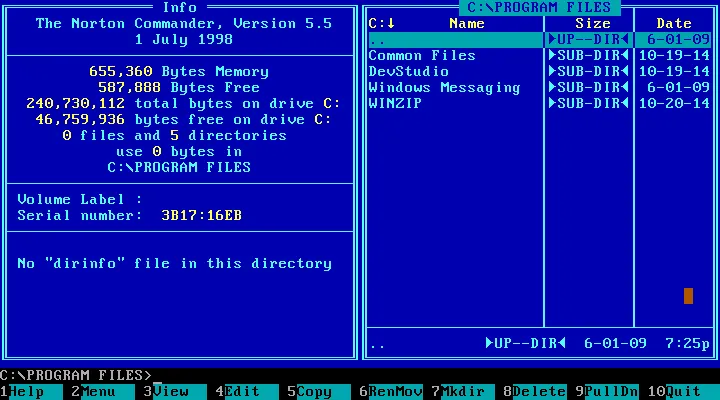
Task: Click the serial number 3B17:16EB
Action: 202,215
